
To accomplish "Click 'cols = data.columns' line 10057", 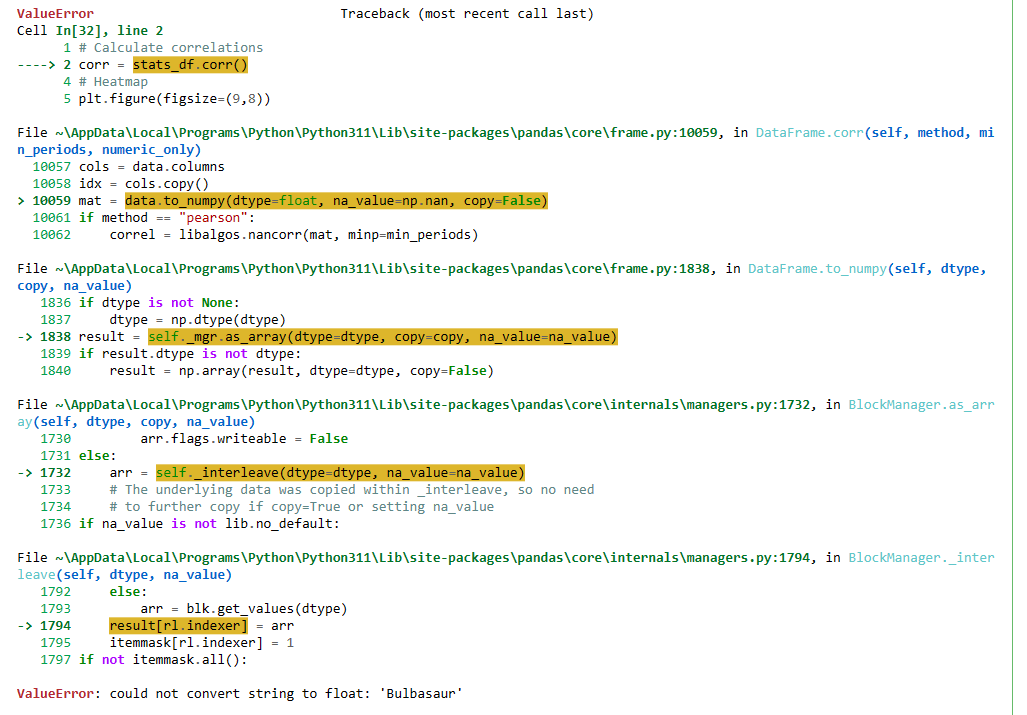I will pyautogui.click(x=152, y=167).
